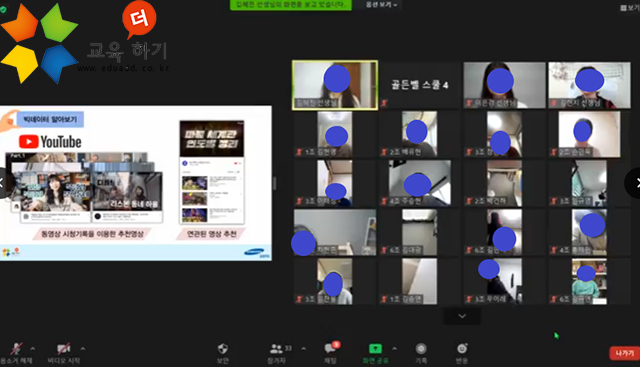Viewport: 640px width, 367px height.
Task: Open the 옵션 보기 dropdown at top
Action: pos(381,4)
